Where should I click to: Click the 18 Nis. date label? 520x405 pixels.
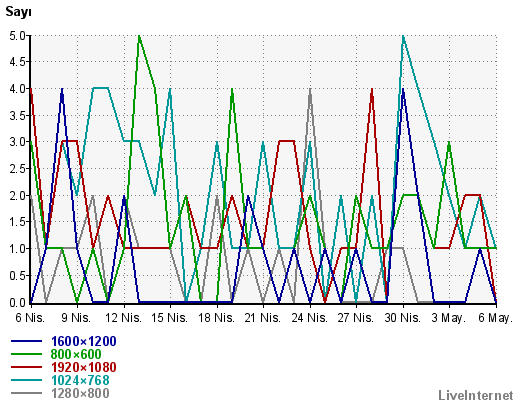coord(217,318)
